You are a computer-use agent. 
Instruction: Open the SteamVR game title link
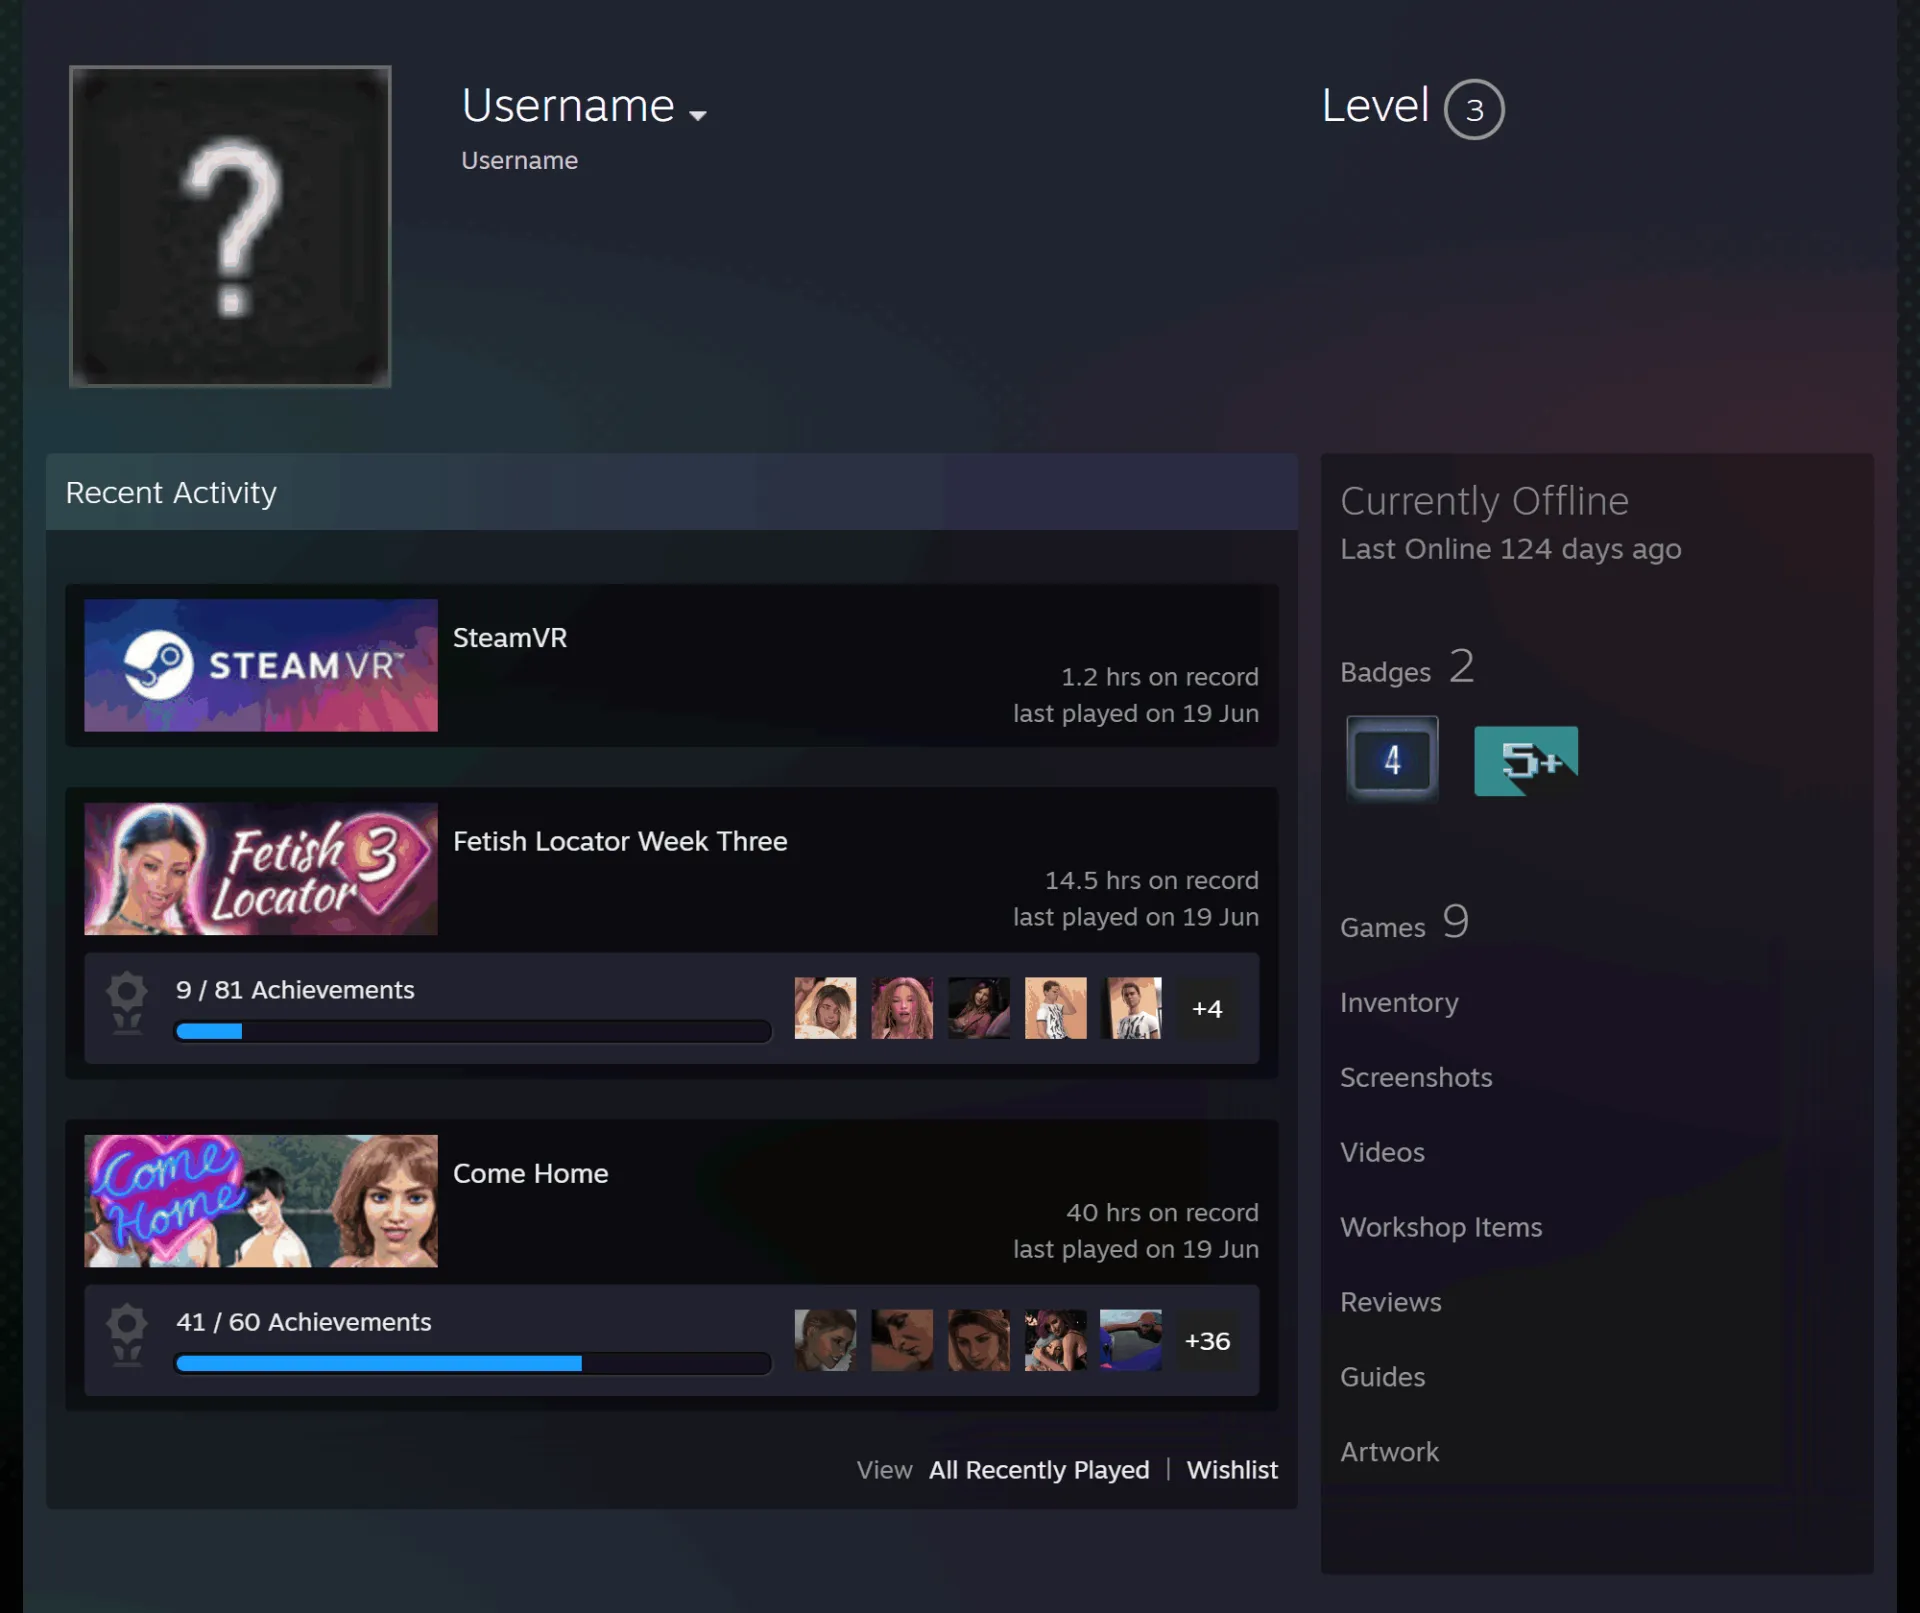click(510, 638)
